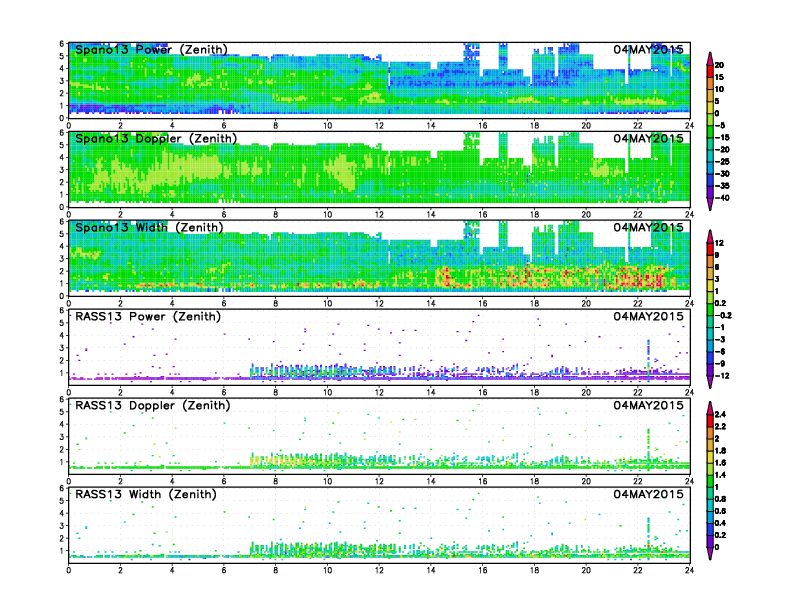Click the '-12' label on middle colorbar
Image resolution: width=792 pixels, height=612 pixels.
(x=722, y=376)
